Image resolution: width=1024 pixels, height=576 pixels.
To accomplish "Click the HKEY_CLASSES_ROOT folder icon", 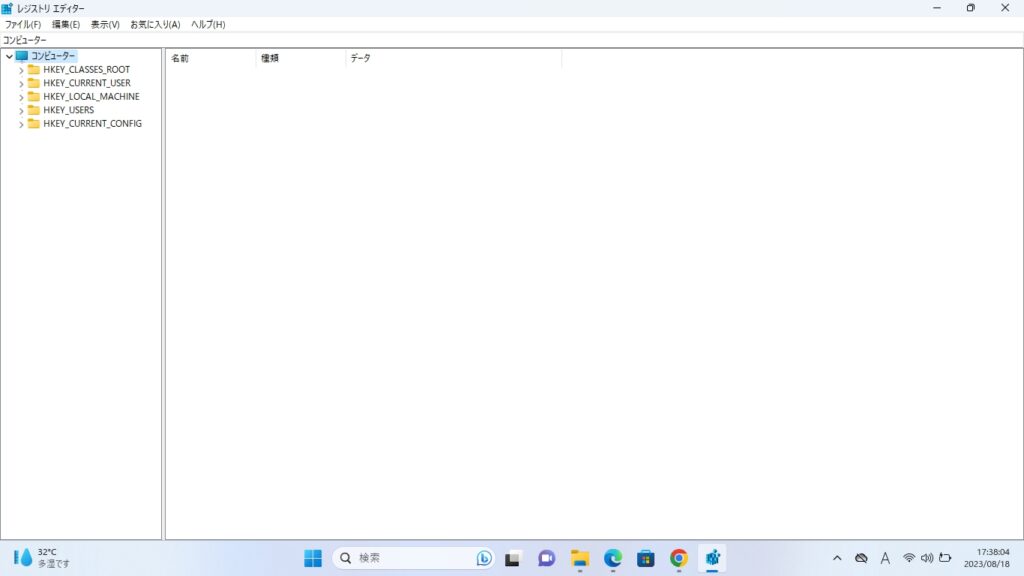I will coord(34,70).
